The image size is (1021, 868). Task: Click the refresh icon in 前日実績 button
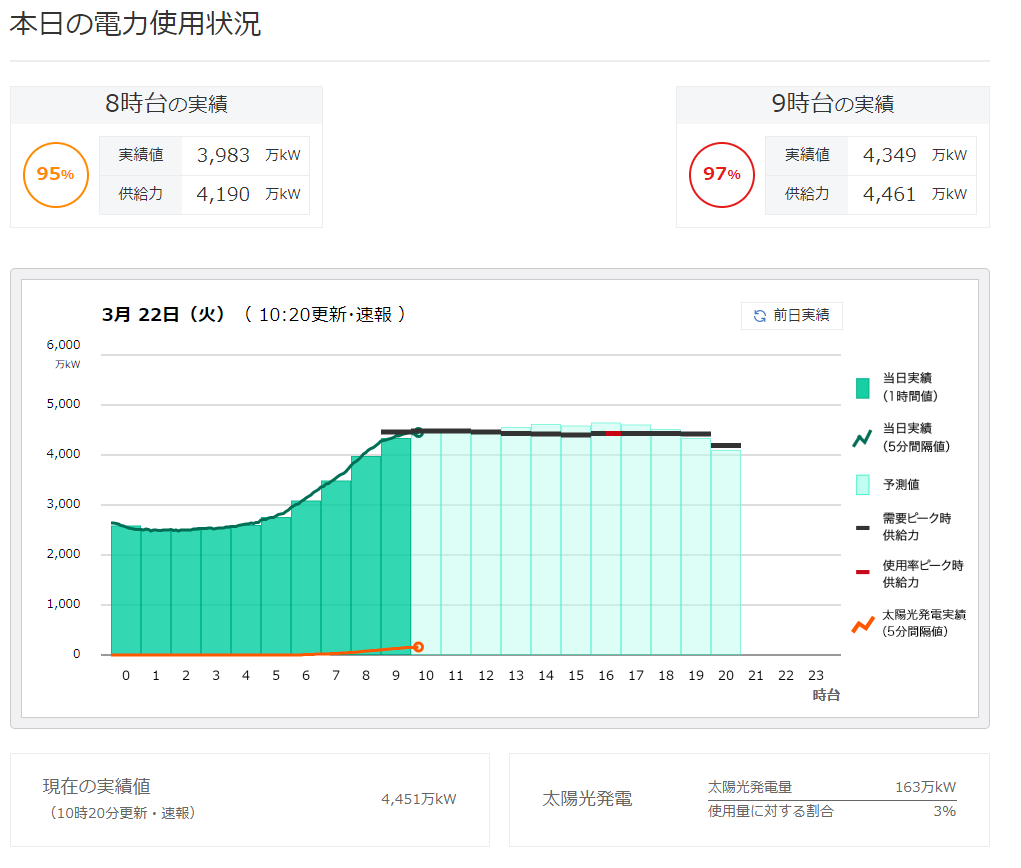[x=759, y=316]
